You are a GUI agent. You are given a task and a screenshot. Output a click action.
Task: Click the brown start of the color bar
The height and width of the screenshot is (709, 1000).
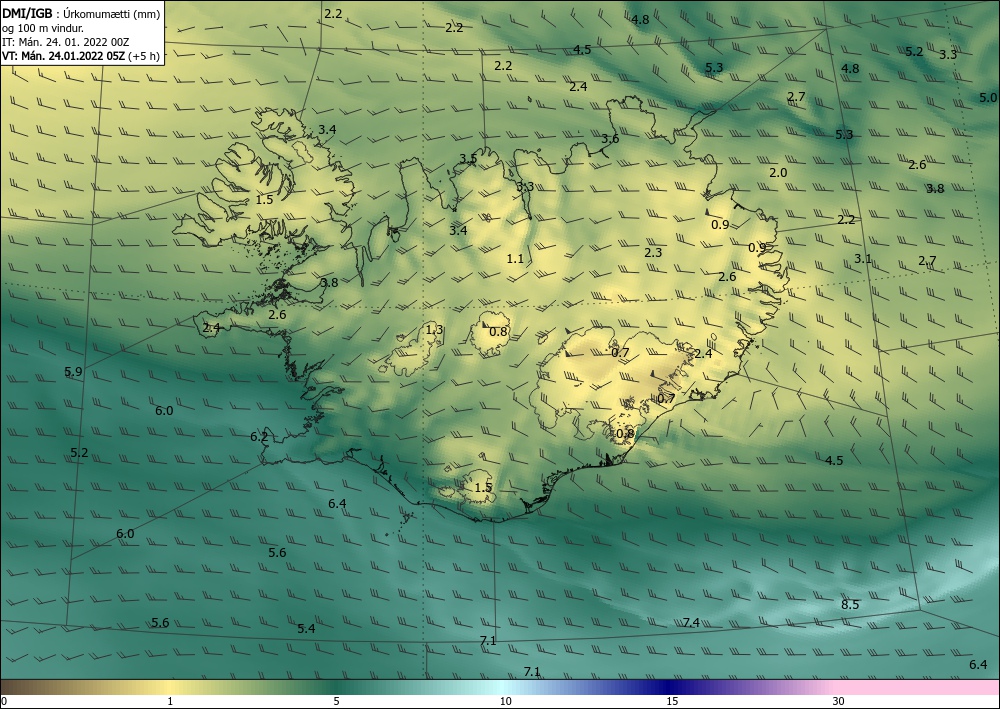point(26,687)
